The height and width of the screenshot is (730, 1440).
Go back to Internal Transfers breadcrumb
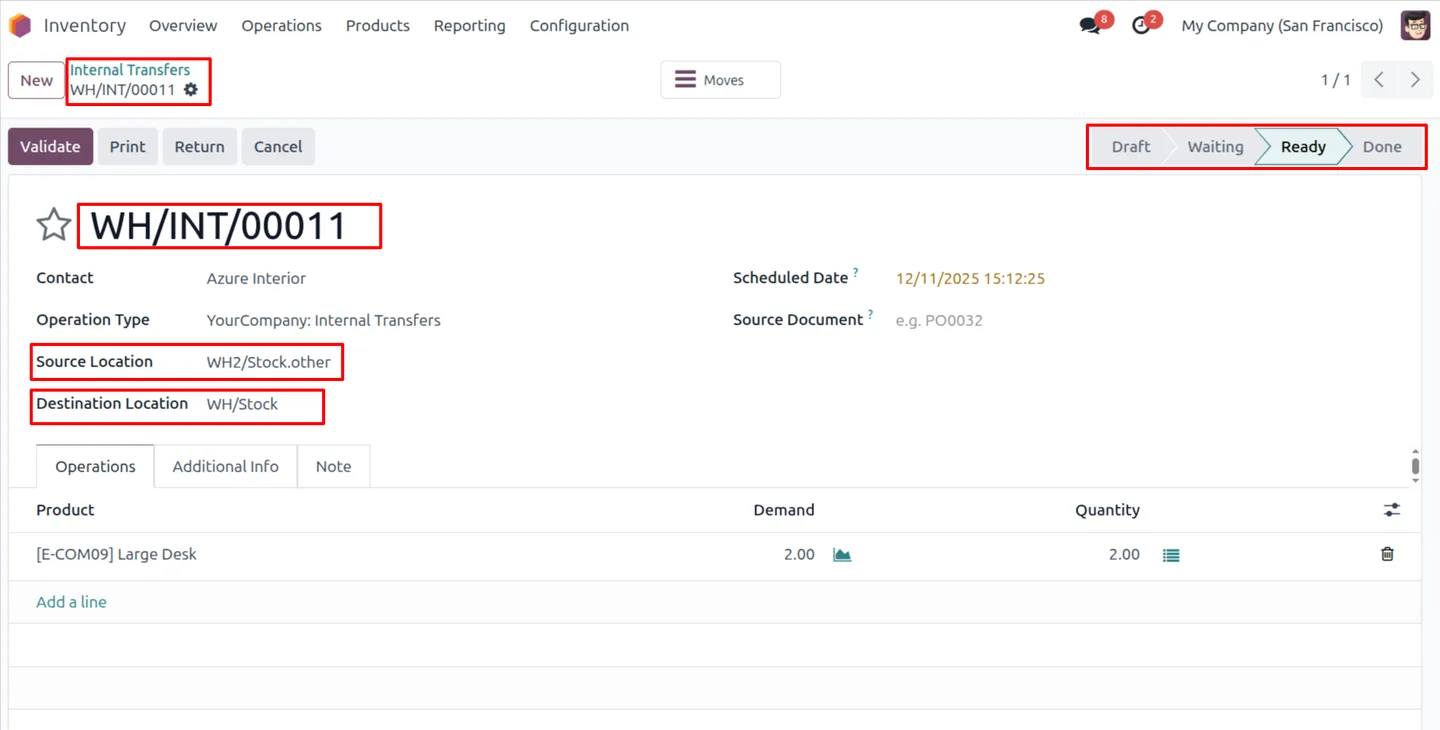pos(130,70)
